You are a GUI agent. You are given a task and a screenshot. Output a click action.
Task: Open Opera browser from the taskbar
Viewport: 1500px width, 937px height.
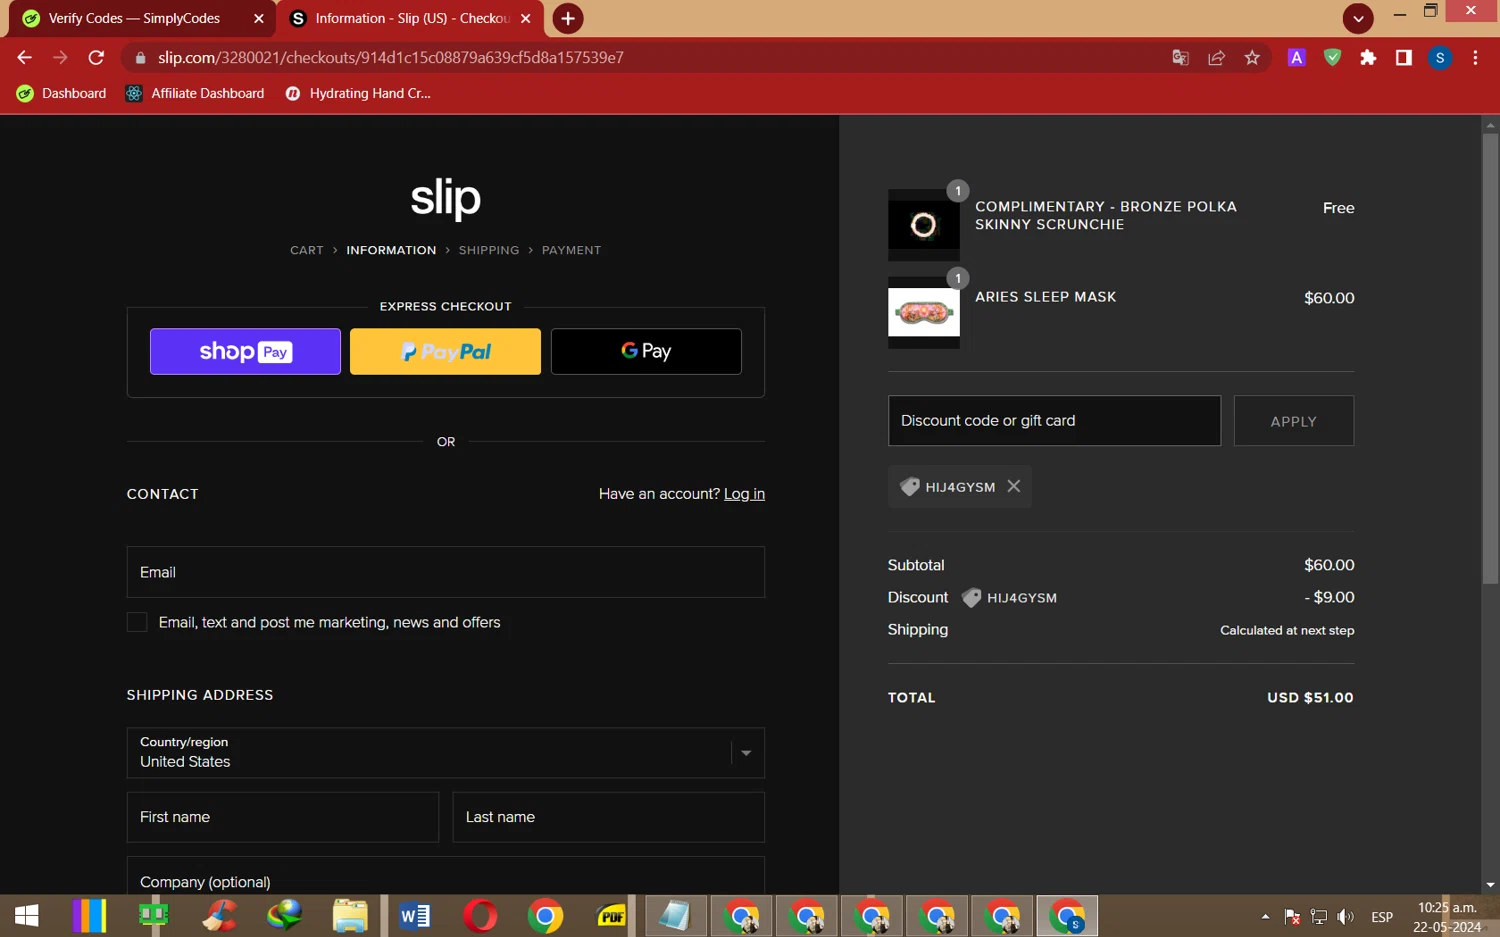(480, 916)
